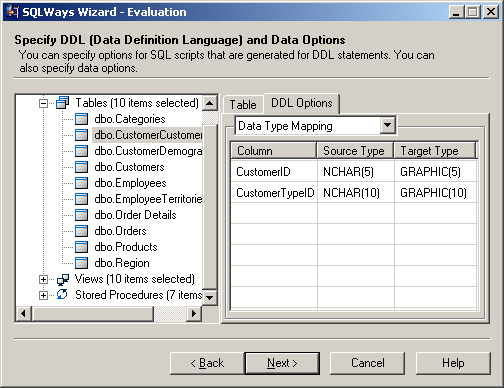Click the Target Type column header
The image size is (504, 388).
pyautogui.click(x=435, y=151)
